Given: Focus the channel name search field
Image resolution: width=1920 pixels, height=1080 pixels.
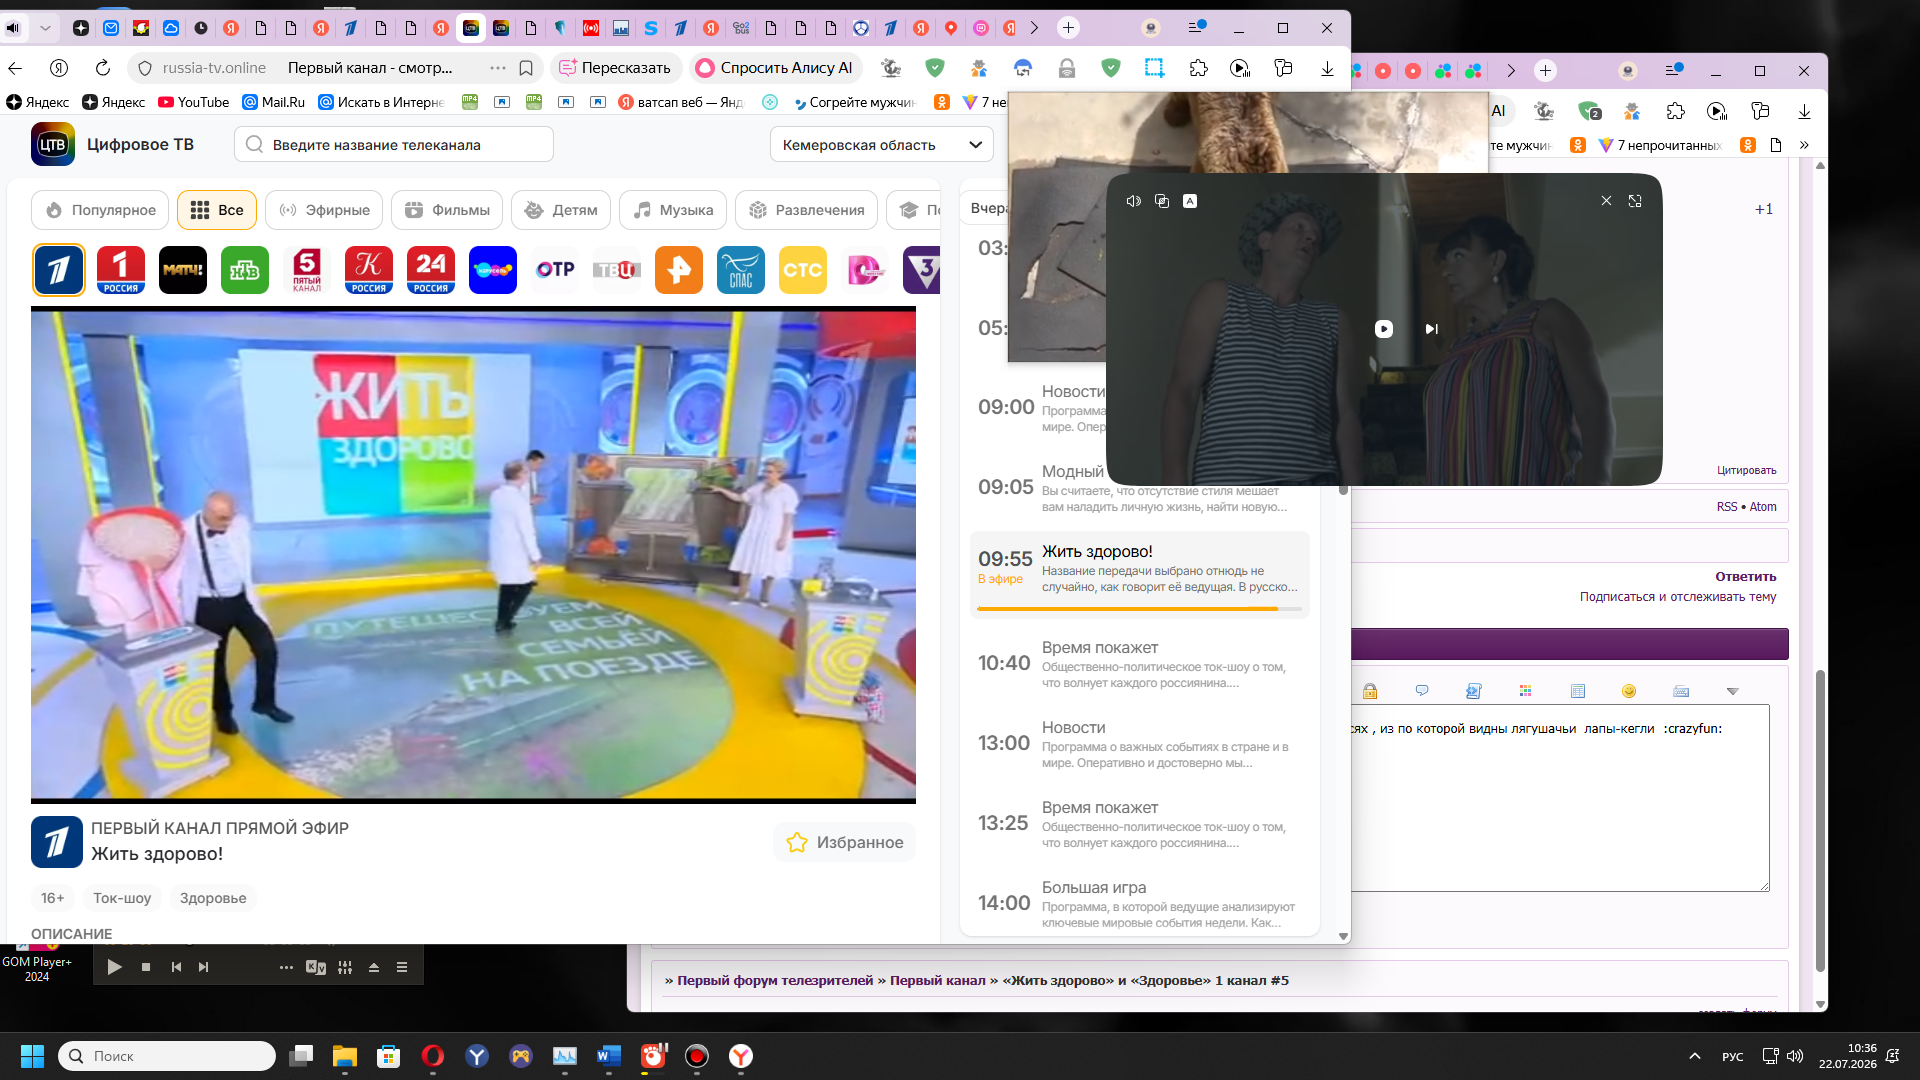Looking at the screenshot, I should pos(394,145).
